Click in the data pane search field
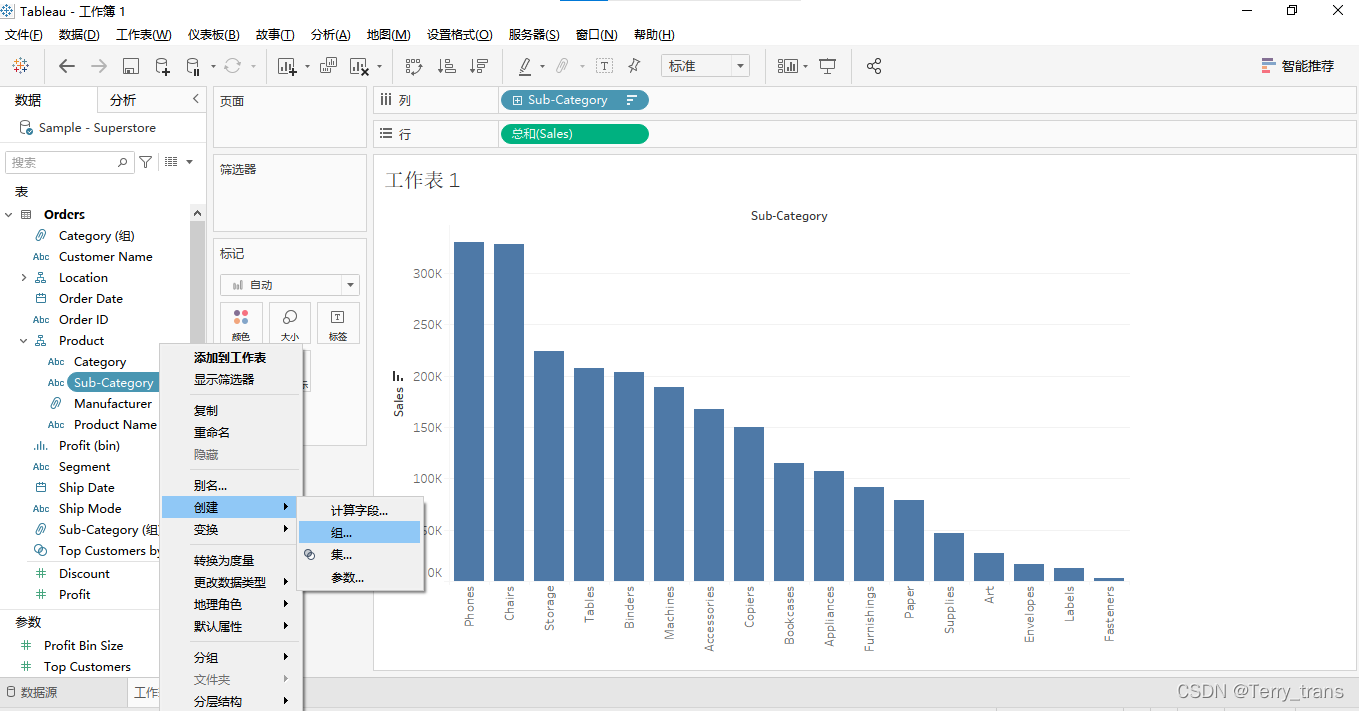Image resolution: width=1359 pixels, height=711 pixels. click(69, 162)
